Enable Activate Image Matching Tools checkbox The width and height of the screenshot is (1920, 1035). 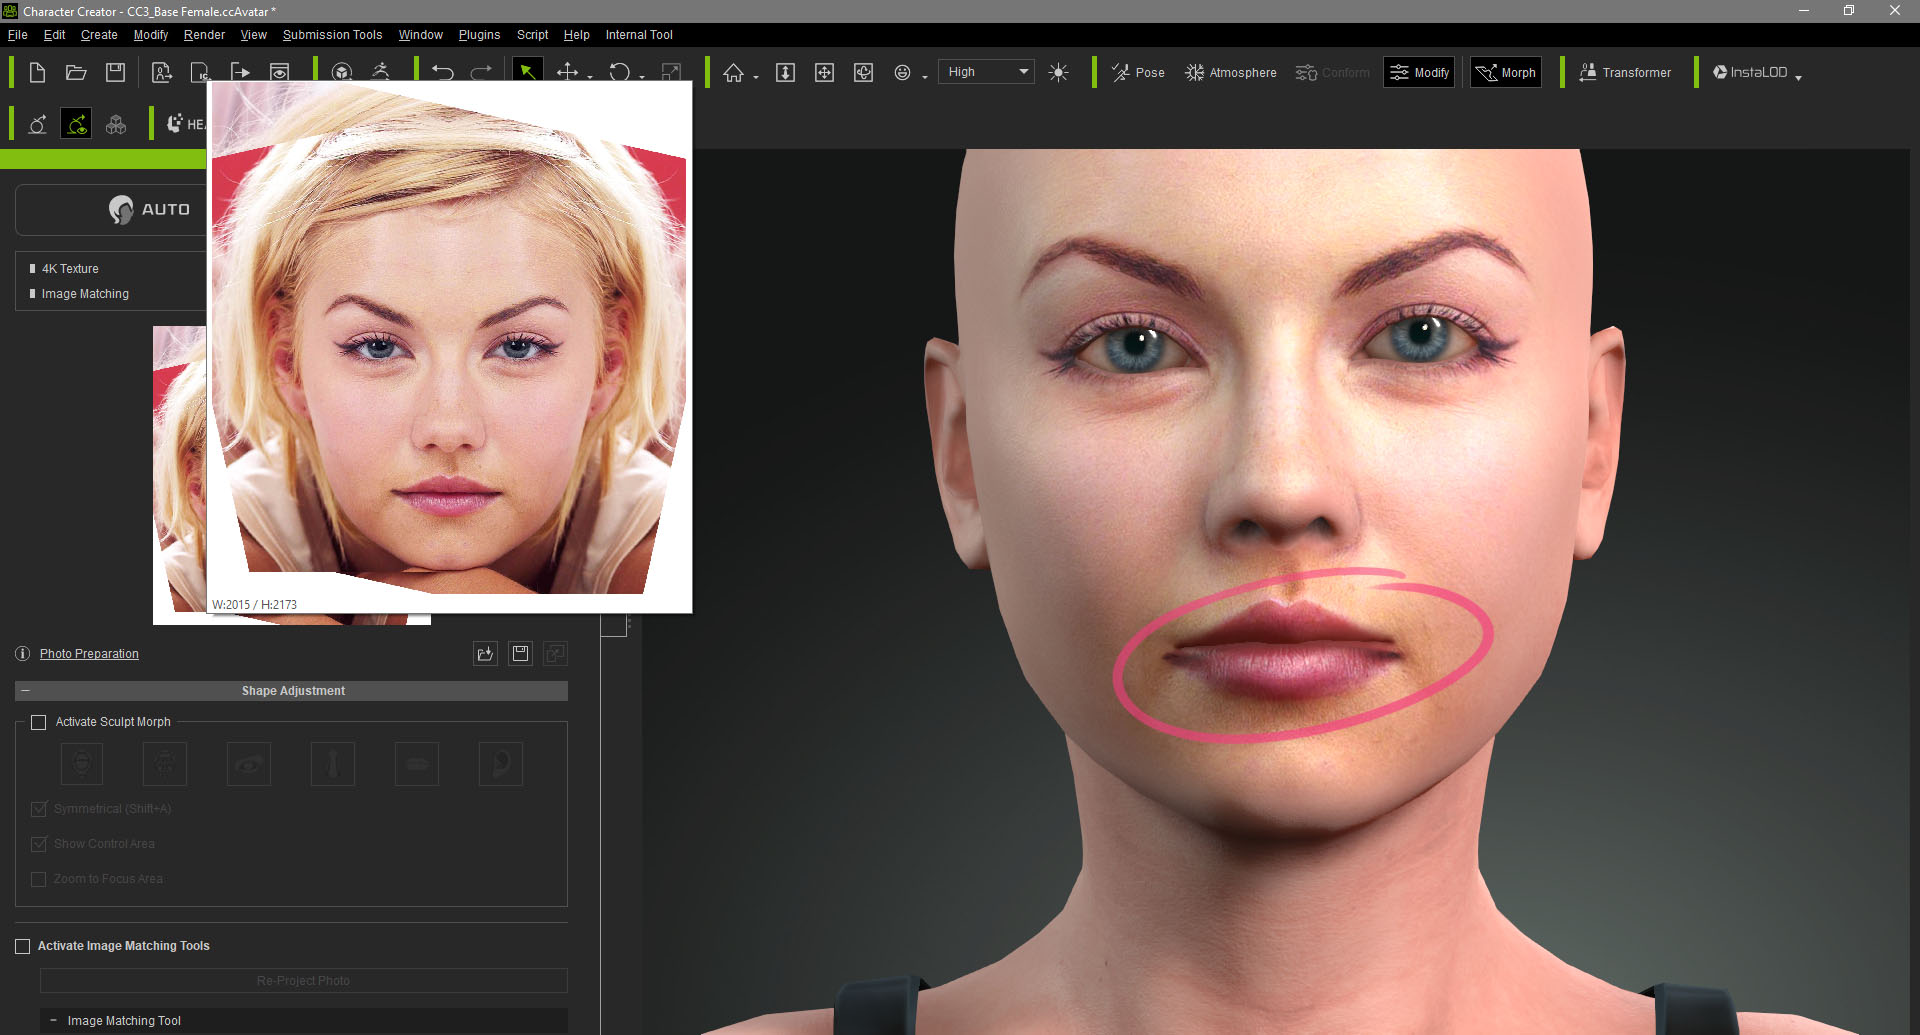23,946
